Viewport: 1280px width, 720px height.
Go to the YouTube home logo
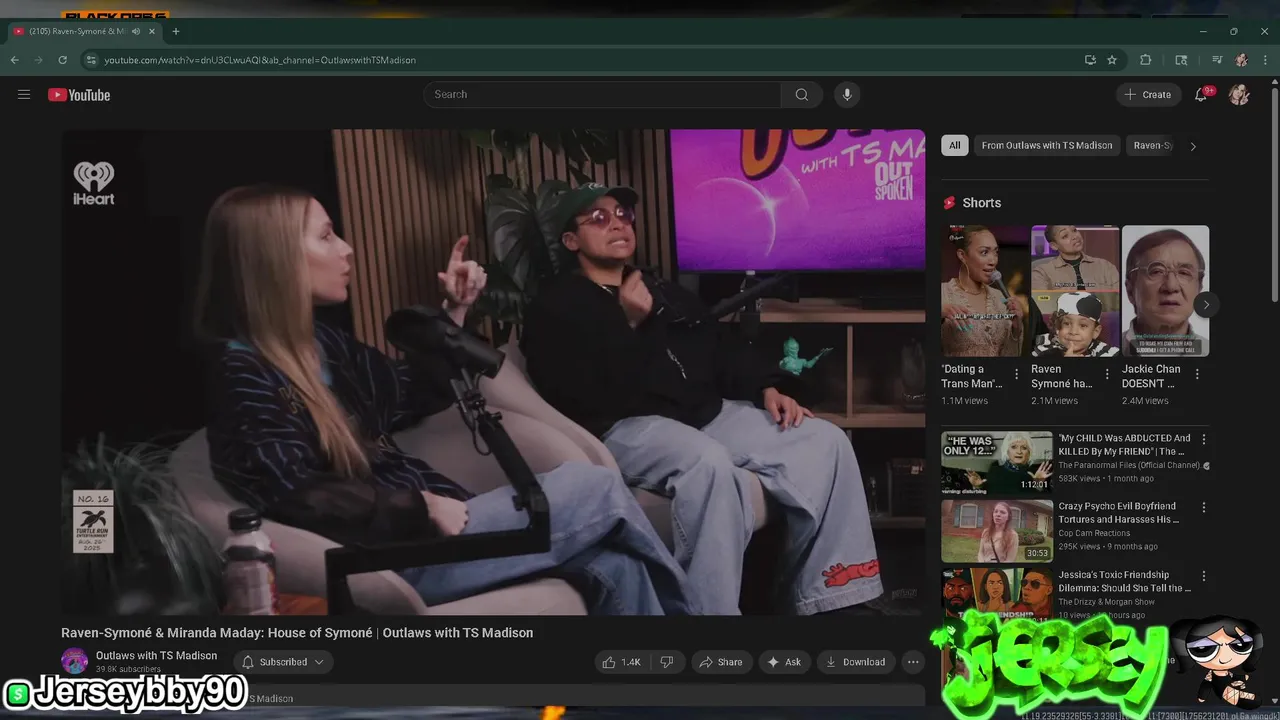click(x=79, y=95)
